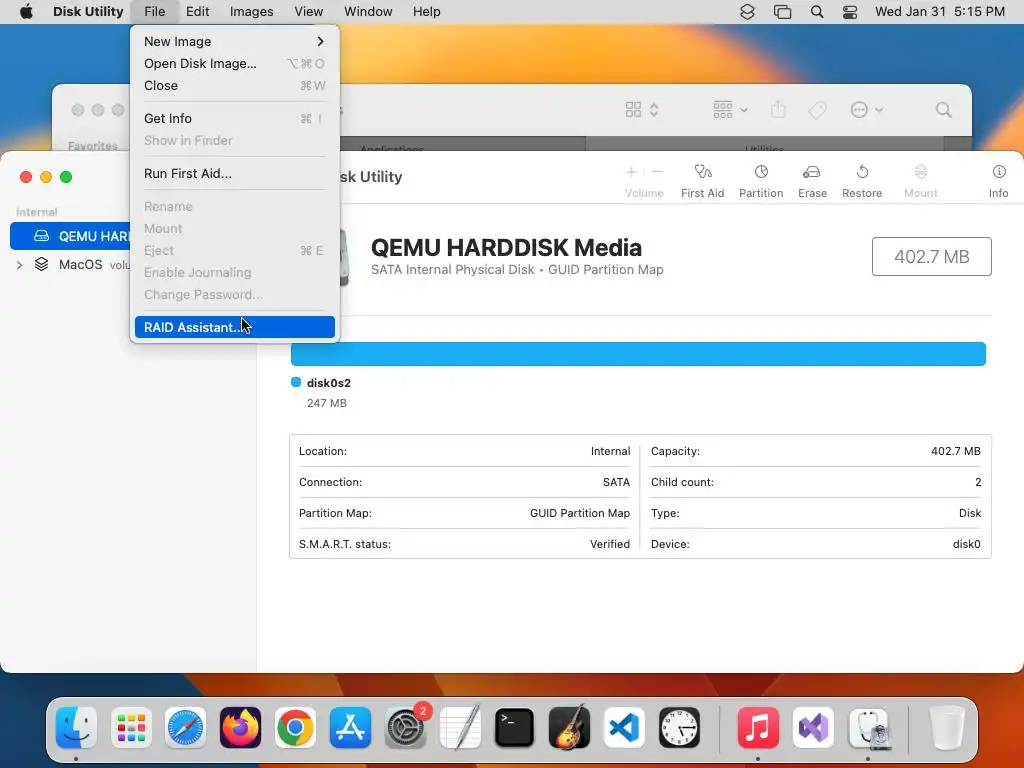1024x768 pixels.
Task: Click the remove Volume minus icon
Action: [x=658, y=172]
